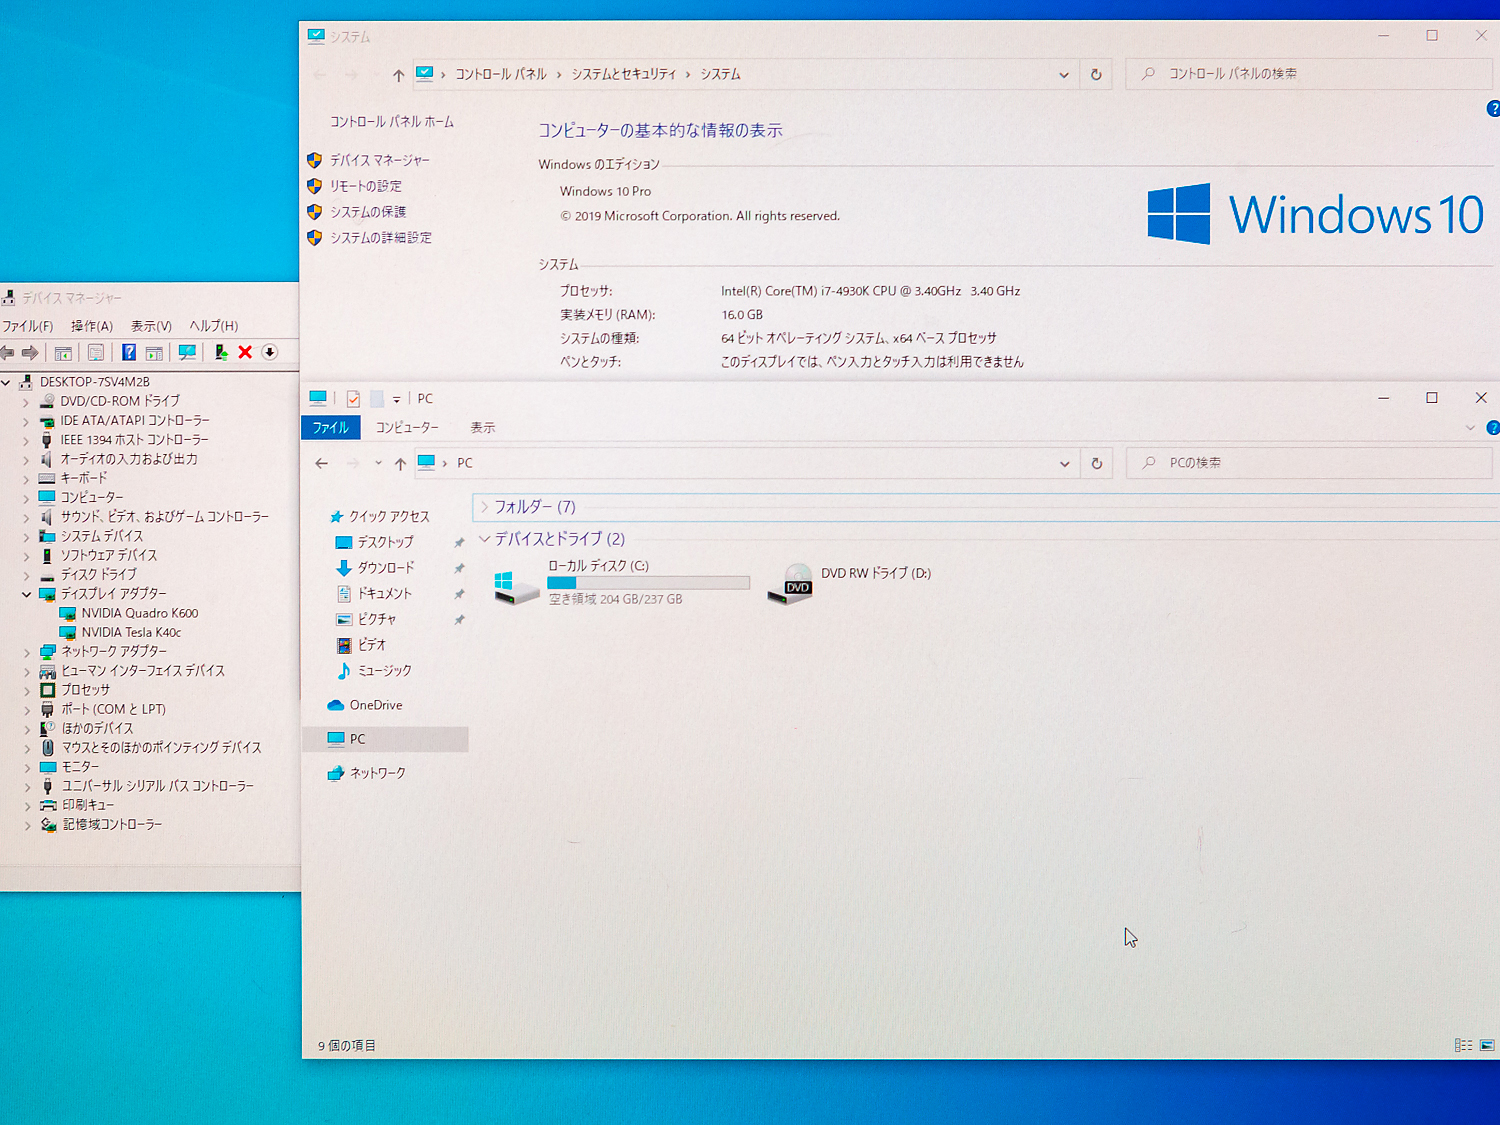Switch to large icons view in Explorer status bar
Image resolution: width=1500 pixels, height=1125 pixels.
click(x=1487, y=1045)
